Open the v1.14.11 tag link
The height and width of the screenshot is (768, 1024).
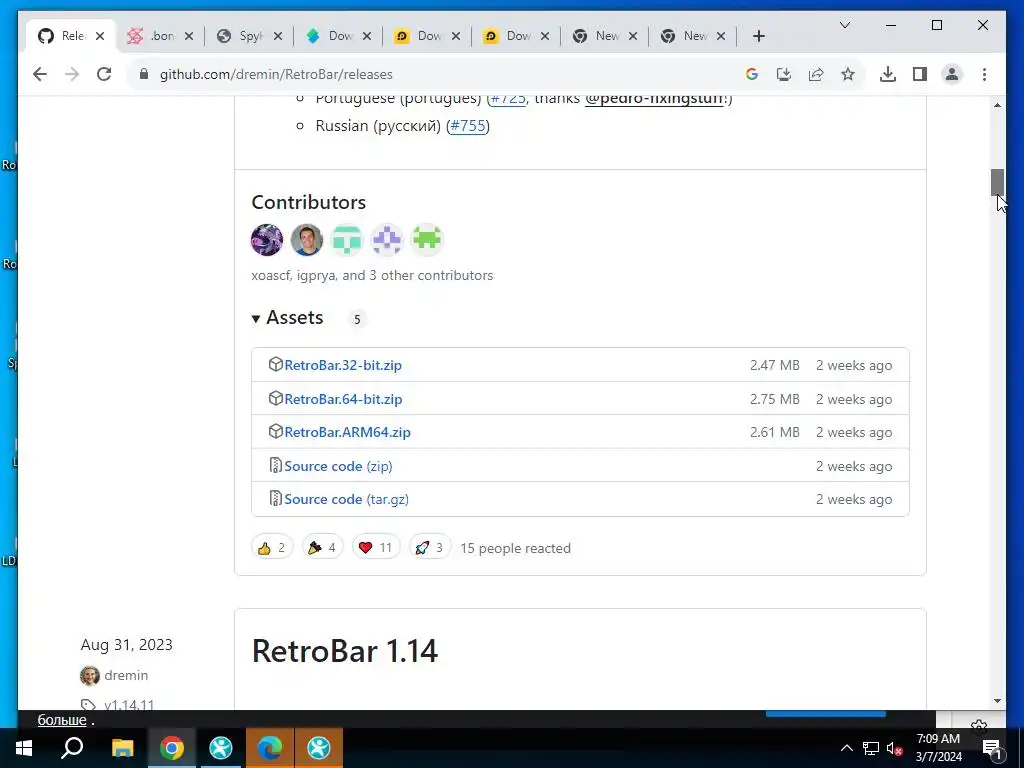coord(129,705)
